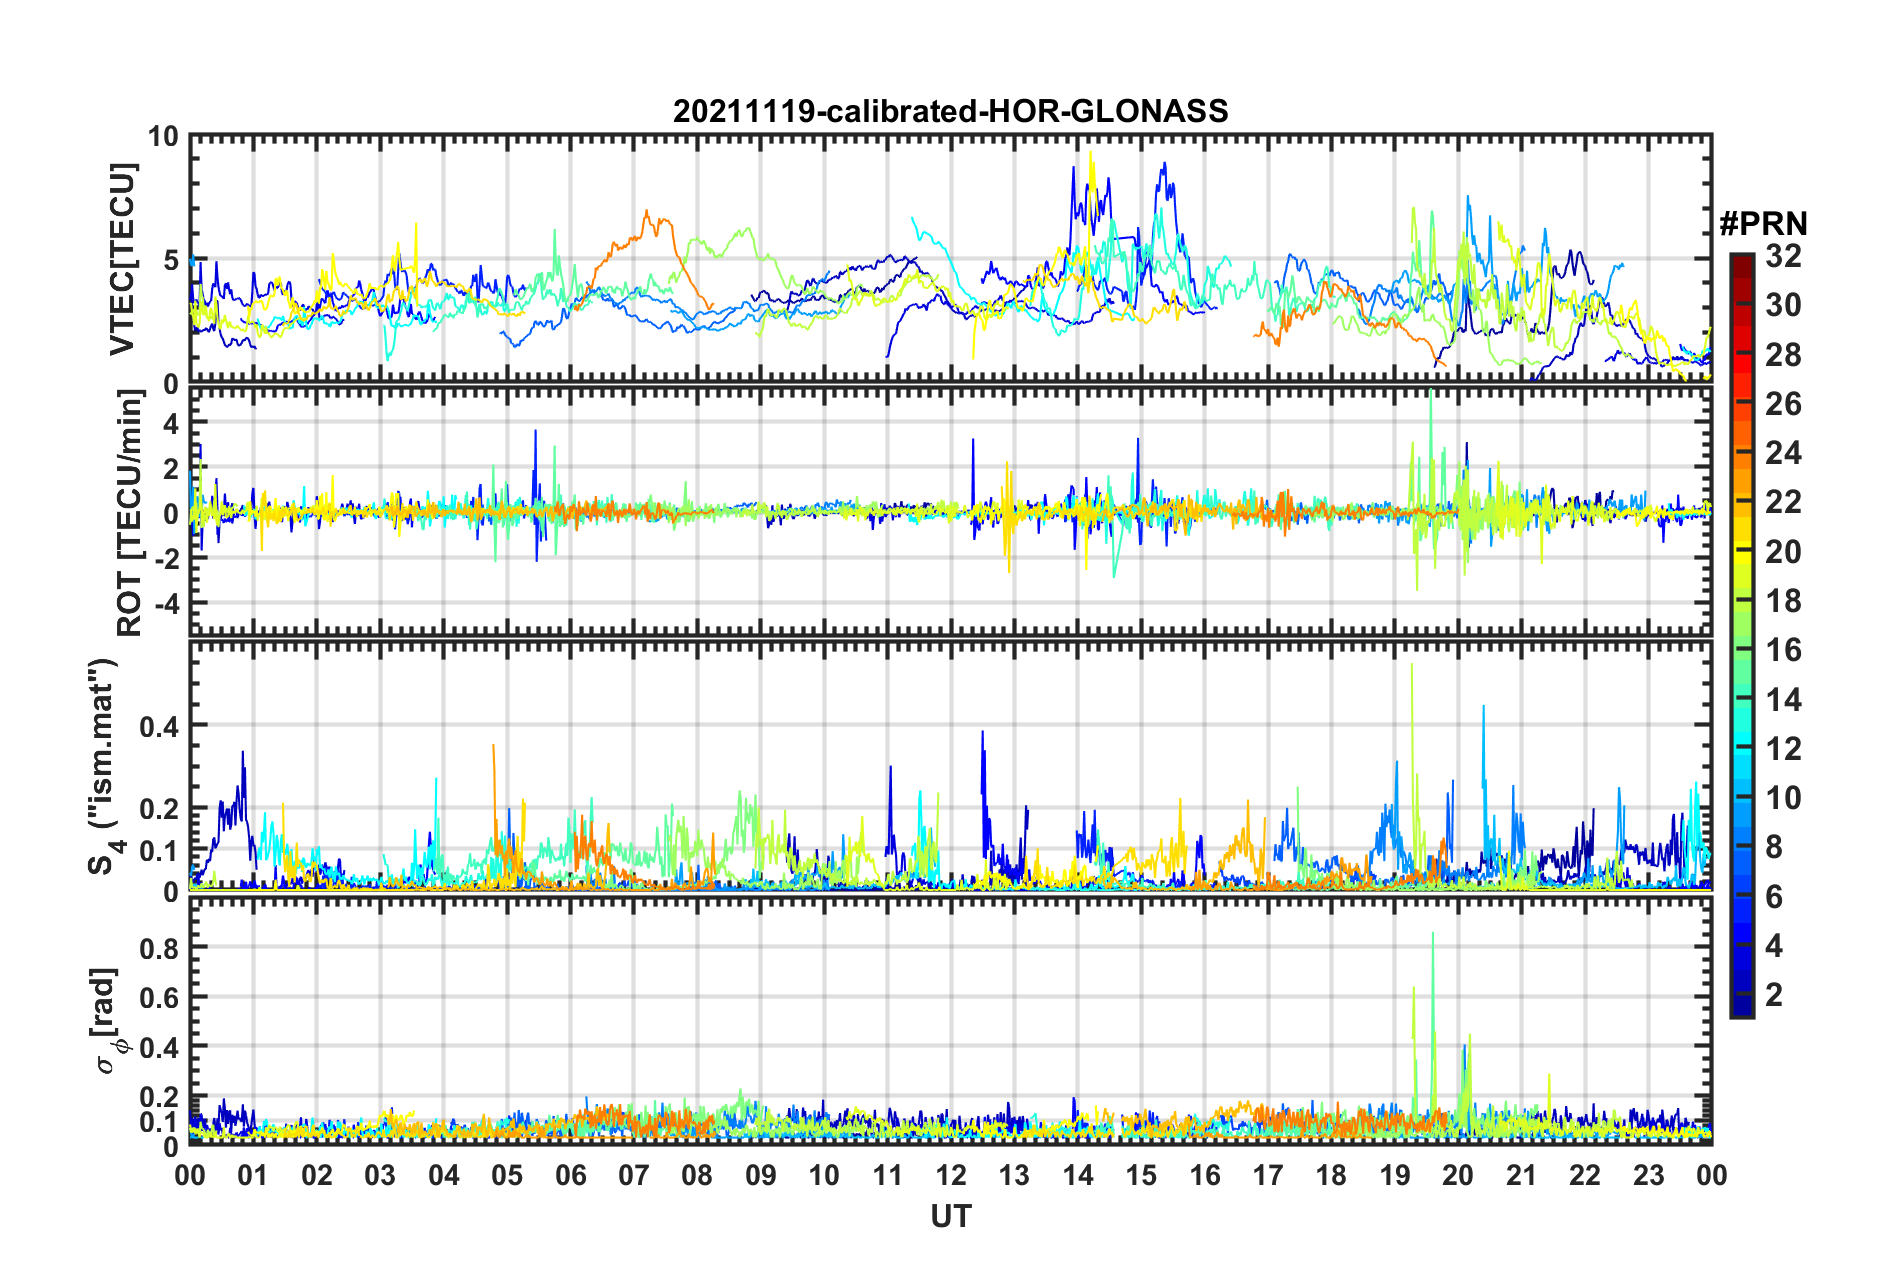Pick UT axis tick label 14
Image resolution: width=1902 pixels, height=1272 pixels.
pyautogui.click(x=1078, y=1175)
